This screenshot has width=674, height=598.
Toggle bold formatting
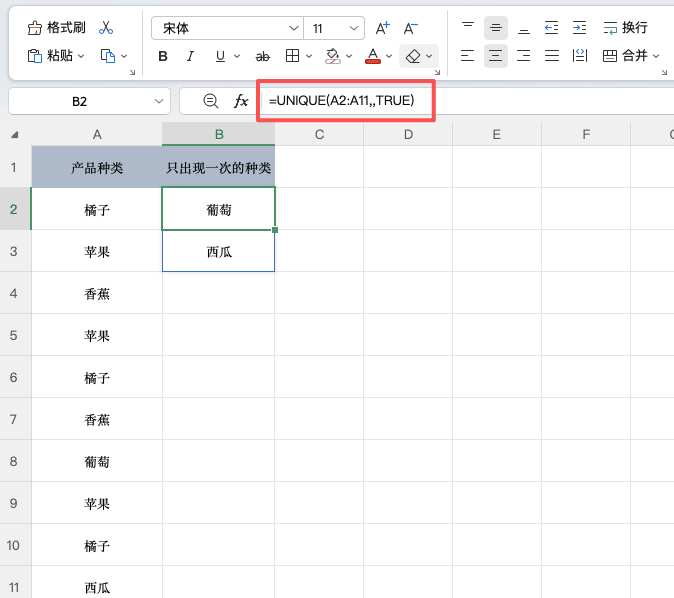tap(163, 56)
